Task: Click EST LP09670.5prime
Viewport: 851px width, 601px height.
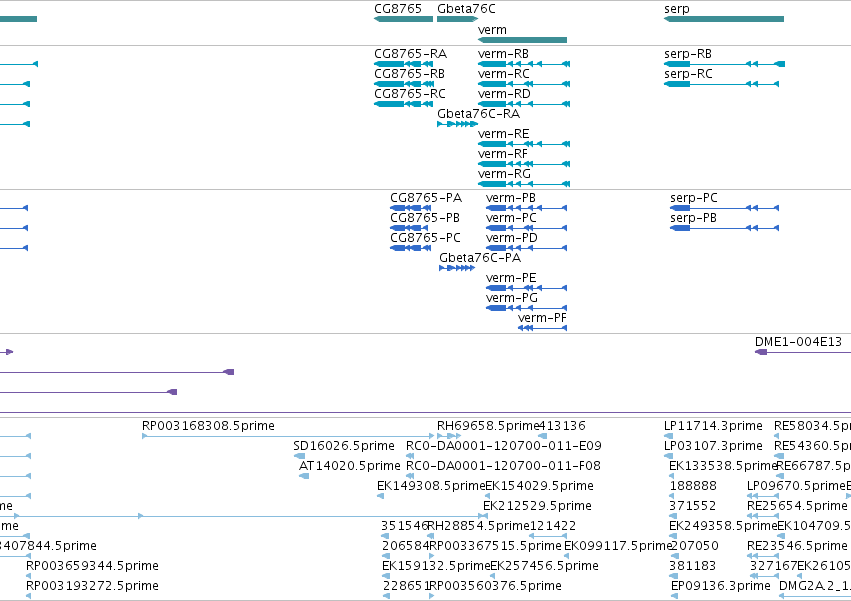Action: (x=763, y=496)
